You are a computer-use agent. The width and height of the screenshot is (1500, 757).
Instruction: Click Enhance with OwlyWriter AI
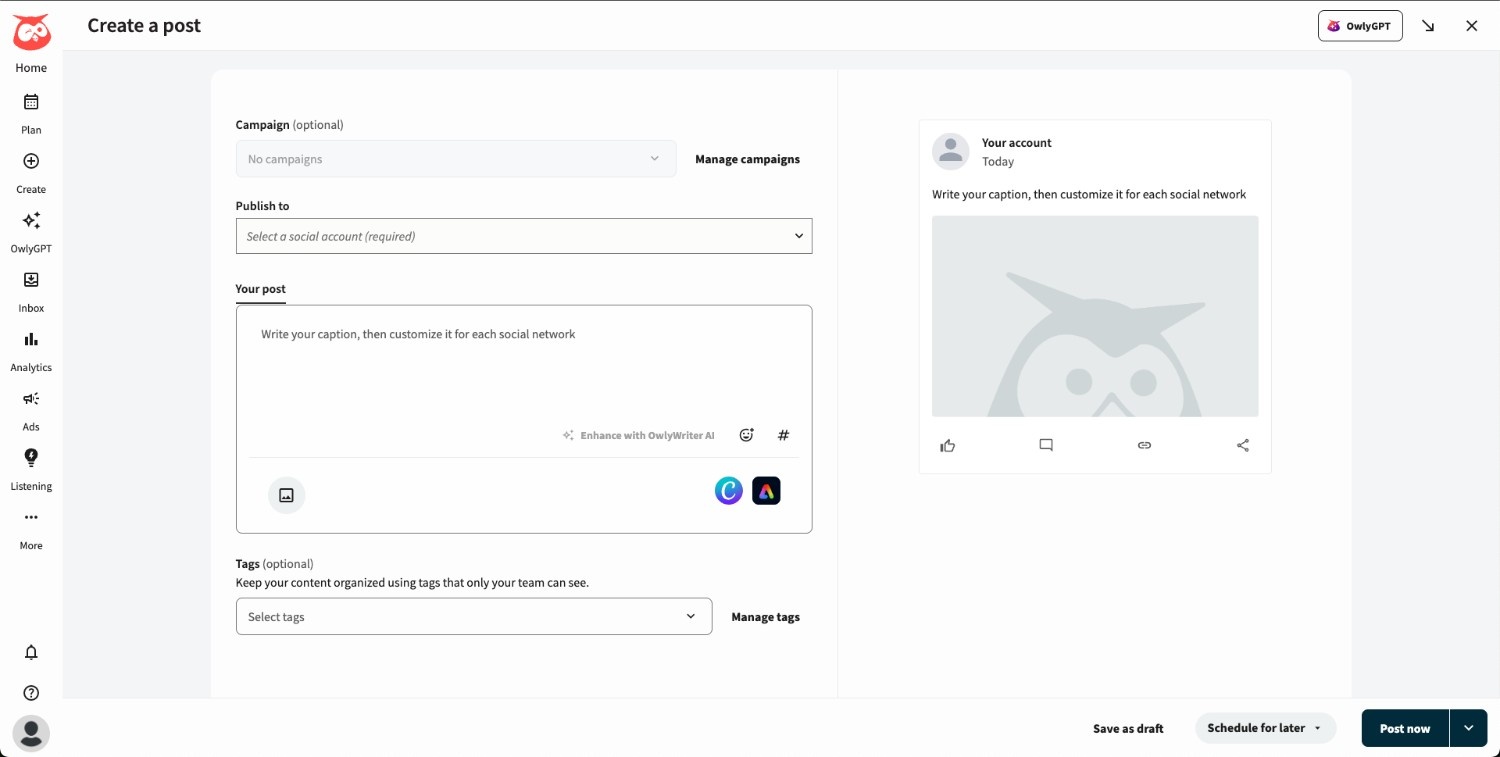[x=638, y=435]
